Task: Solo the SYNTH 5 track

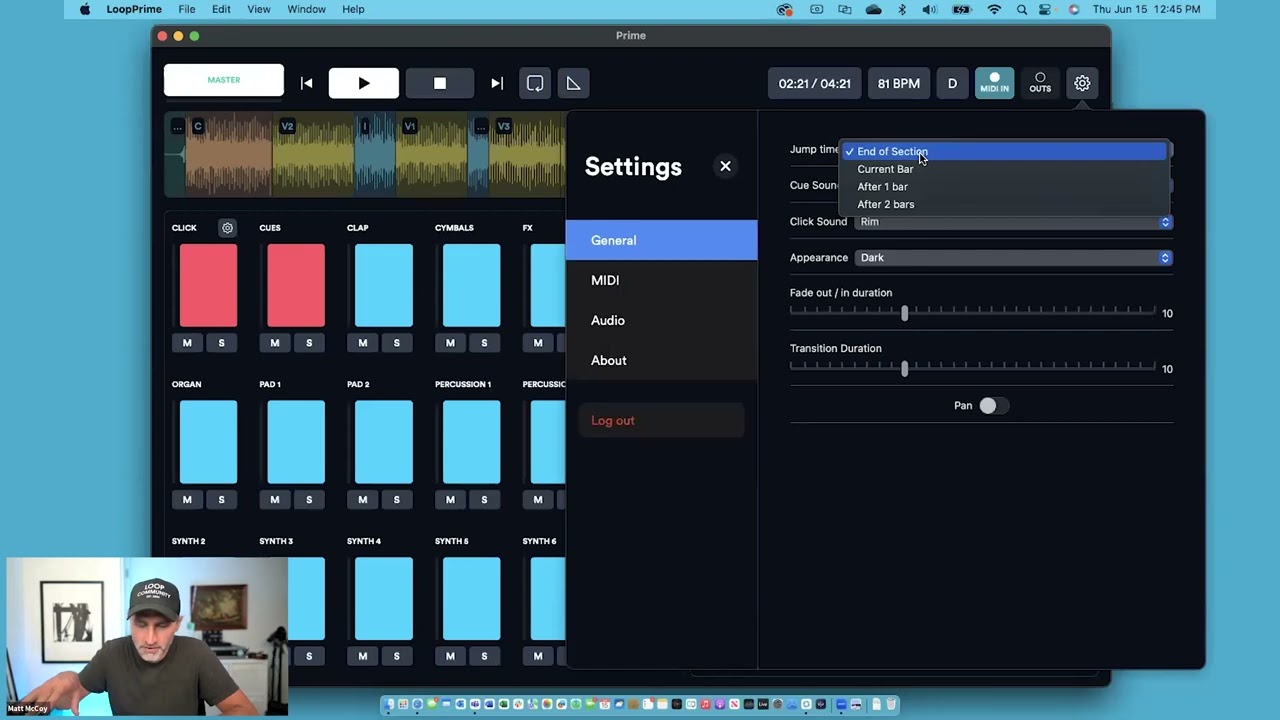Action: pyautogui.click(x=484, y=656)
